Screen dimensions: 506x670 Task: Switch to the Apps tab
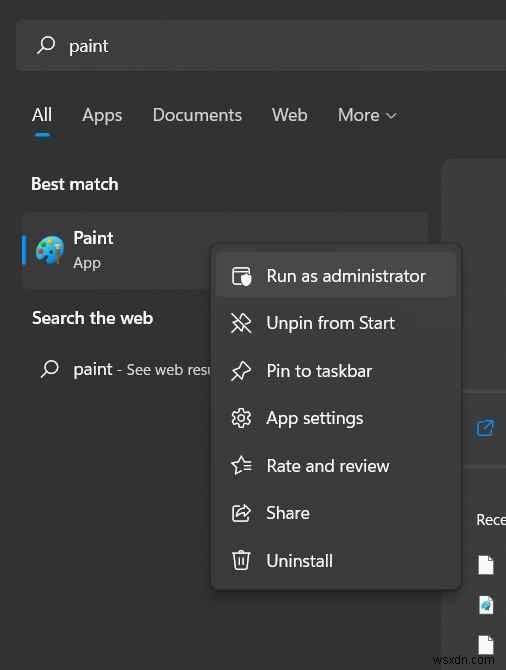[x=102, y=115]
